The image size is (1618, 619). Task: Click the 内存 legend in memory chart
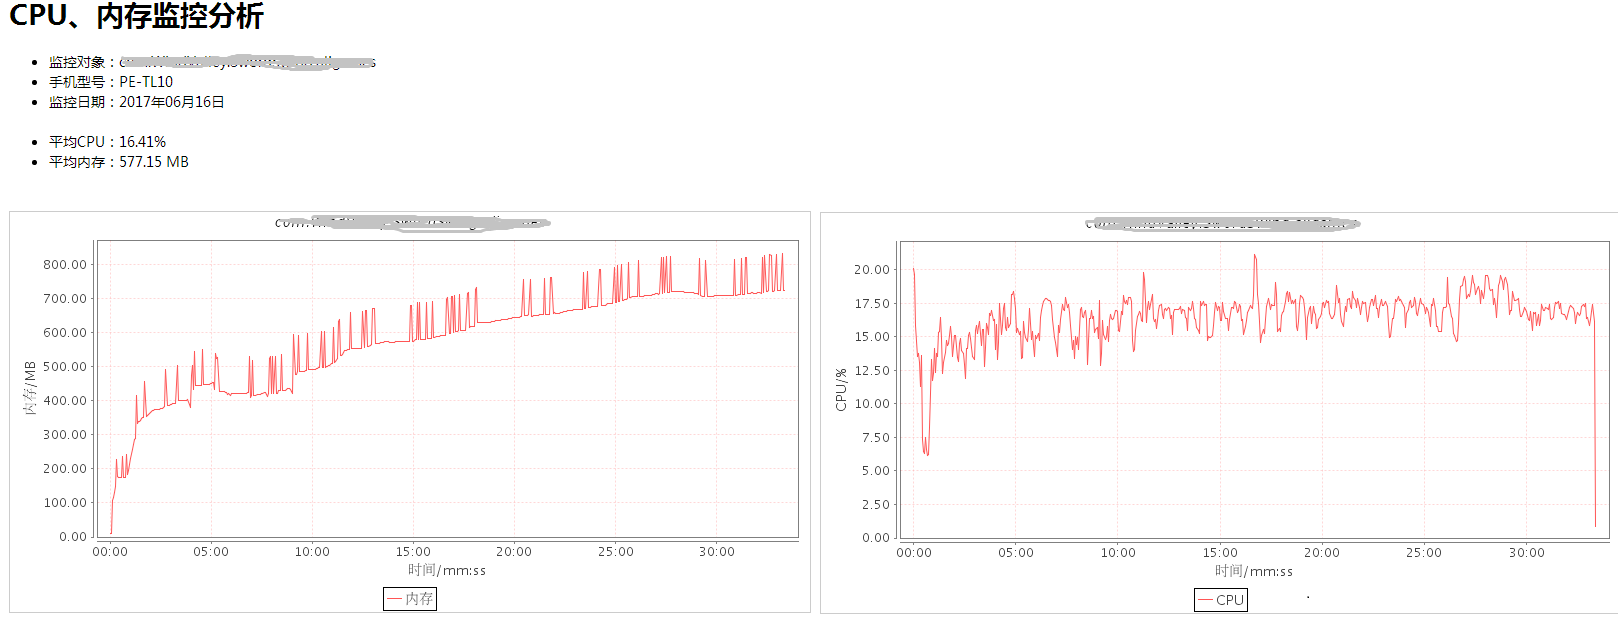click(x=410, y=598)
